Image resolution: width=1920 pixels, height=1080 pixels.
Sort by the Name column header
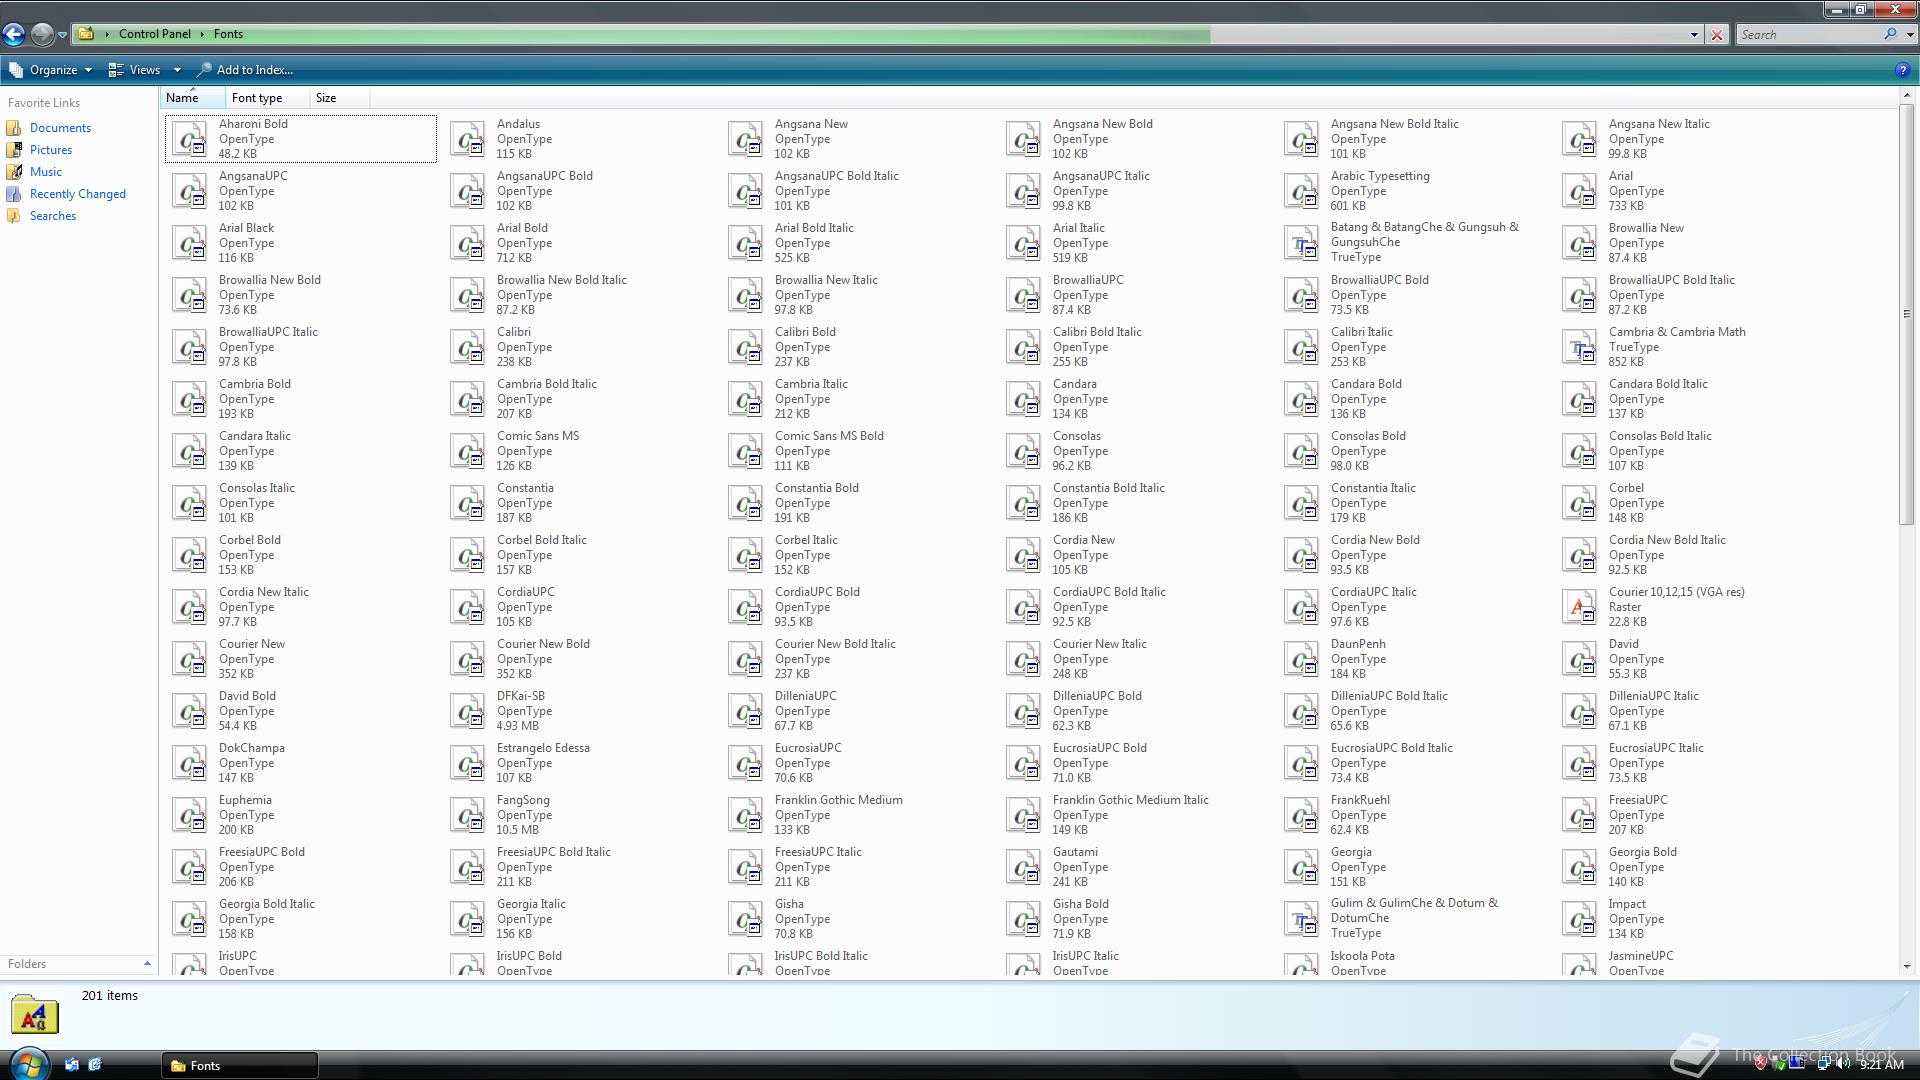(x=192, y=98)
